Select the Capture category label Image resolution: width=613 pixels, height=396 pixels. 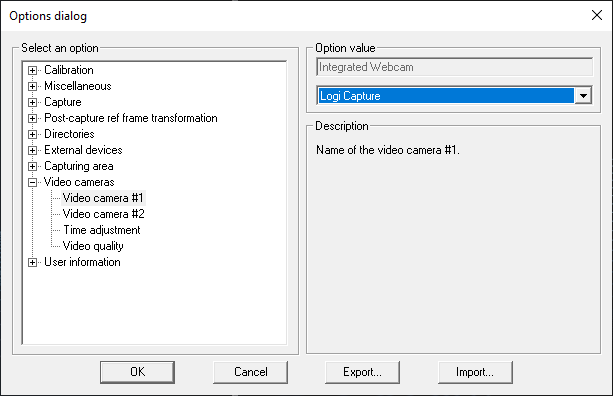(x=63, y=102)
